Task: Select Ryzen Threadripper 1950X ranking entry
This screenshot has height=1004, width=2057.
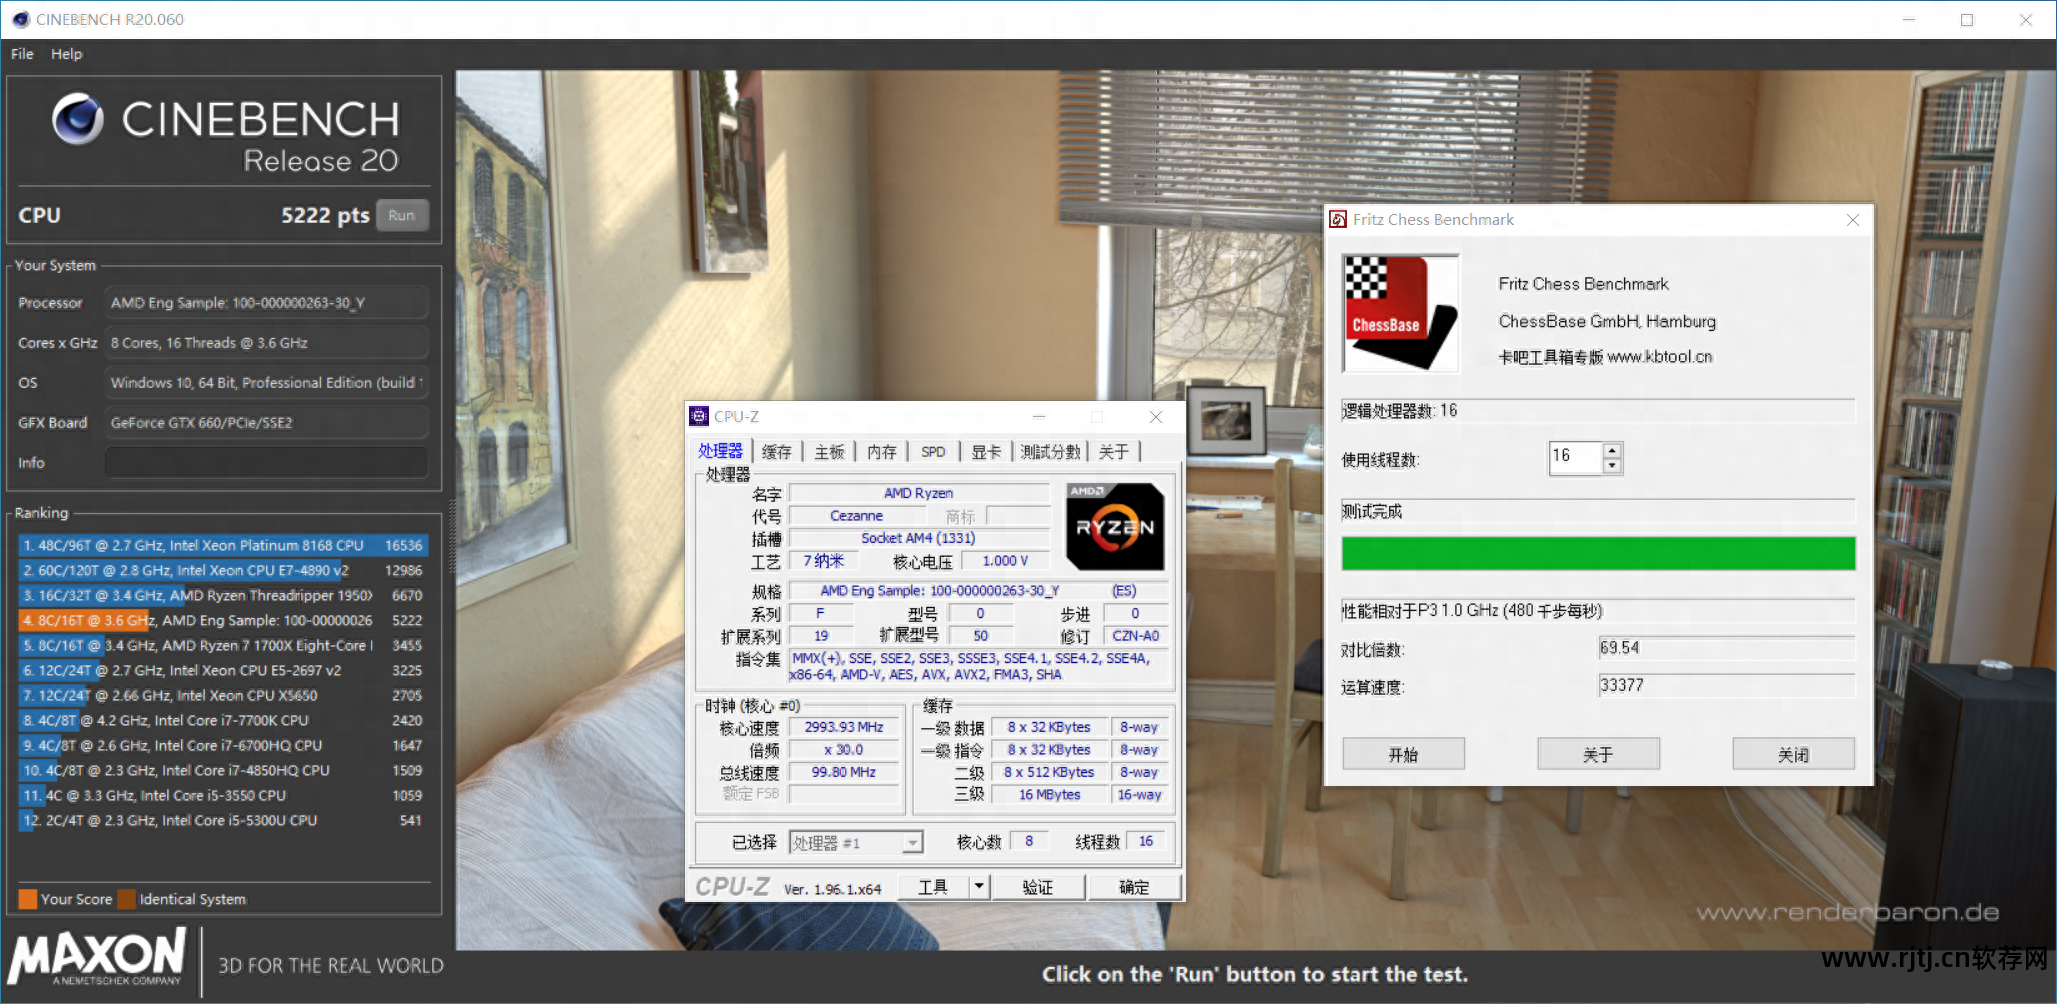Action: pyautogui.click(x=223, y=595)
